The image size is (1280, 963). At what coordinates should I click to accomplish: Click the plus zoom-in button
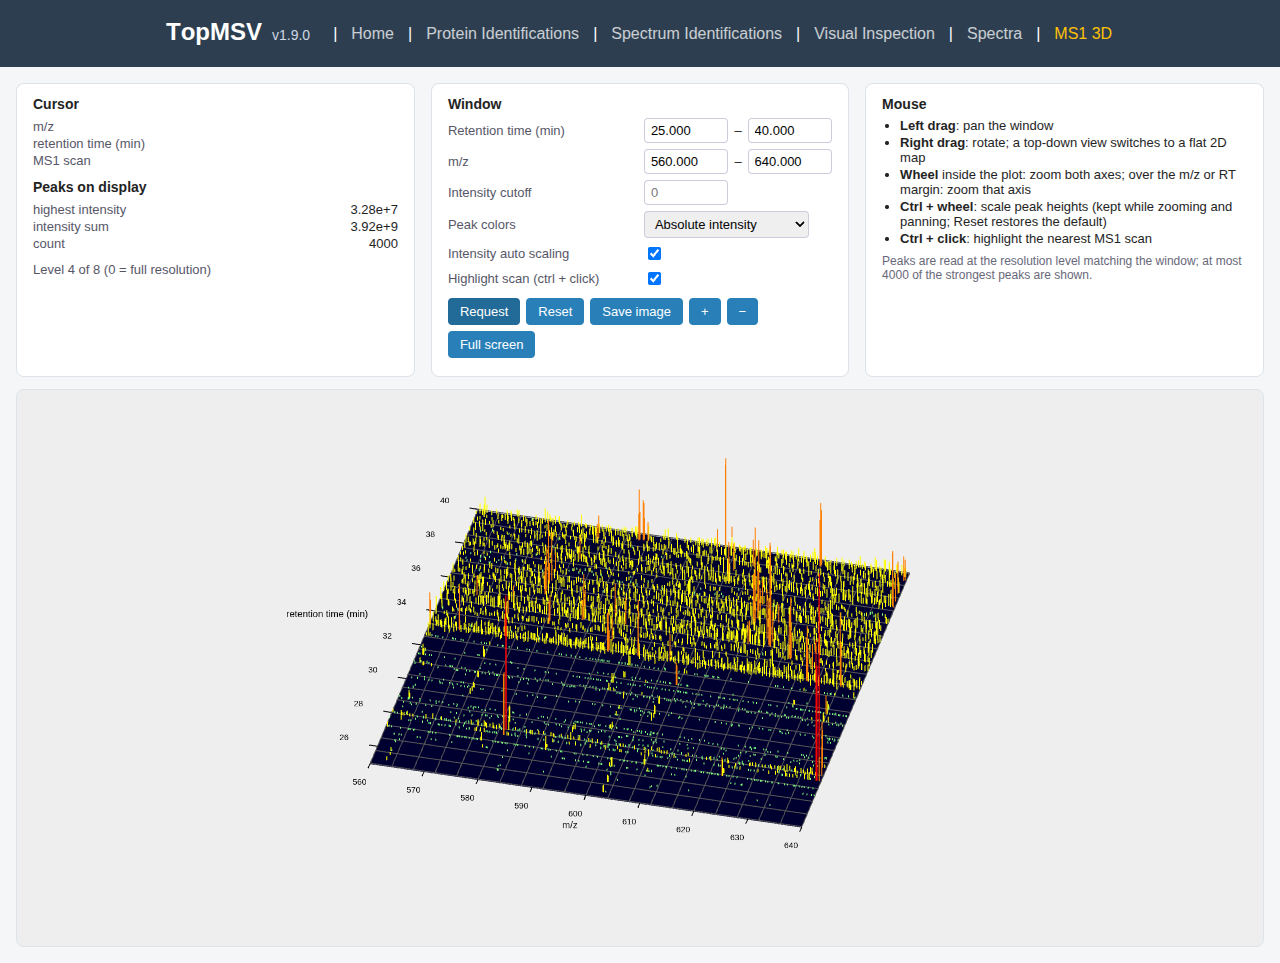click(x=705, y=312)
